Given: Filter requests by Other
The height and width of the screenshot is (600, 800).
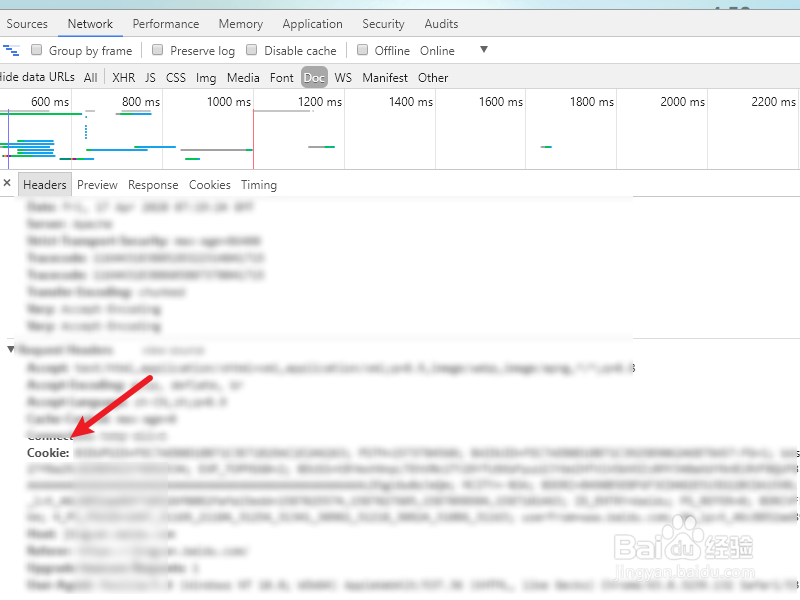Looking at the screenshot, I should [433, 78].
